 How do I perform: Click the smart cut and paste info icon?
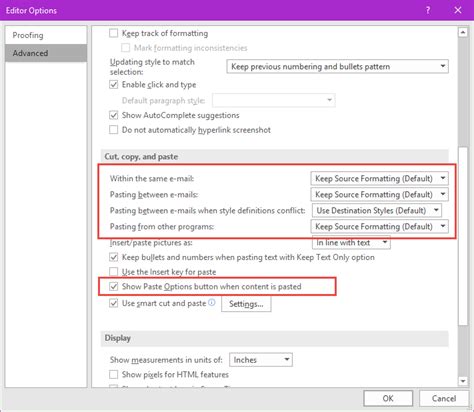pos(212,302)
